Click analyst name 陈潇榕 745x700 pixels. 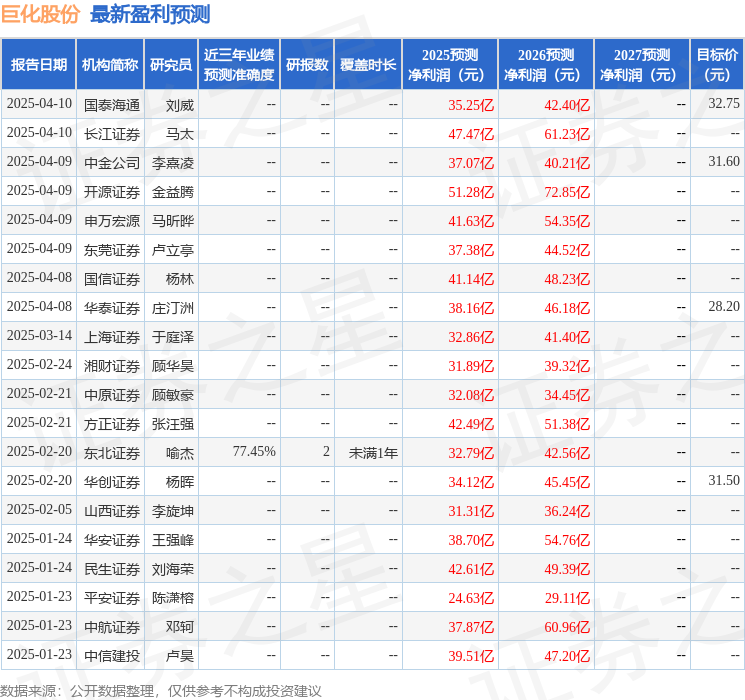tap(173, 598)
